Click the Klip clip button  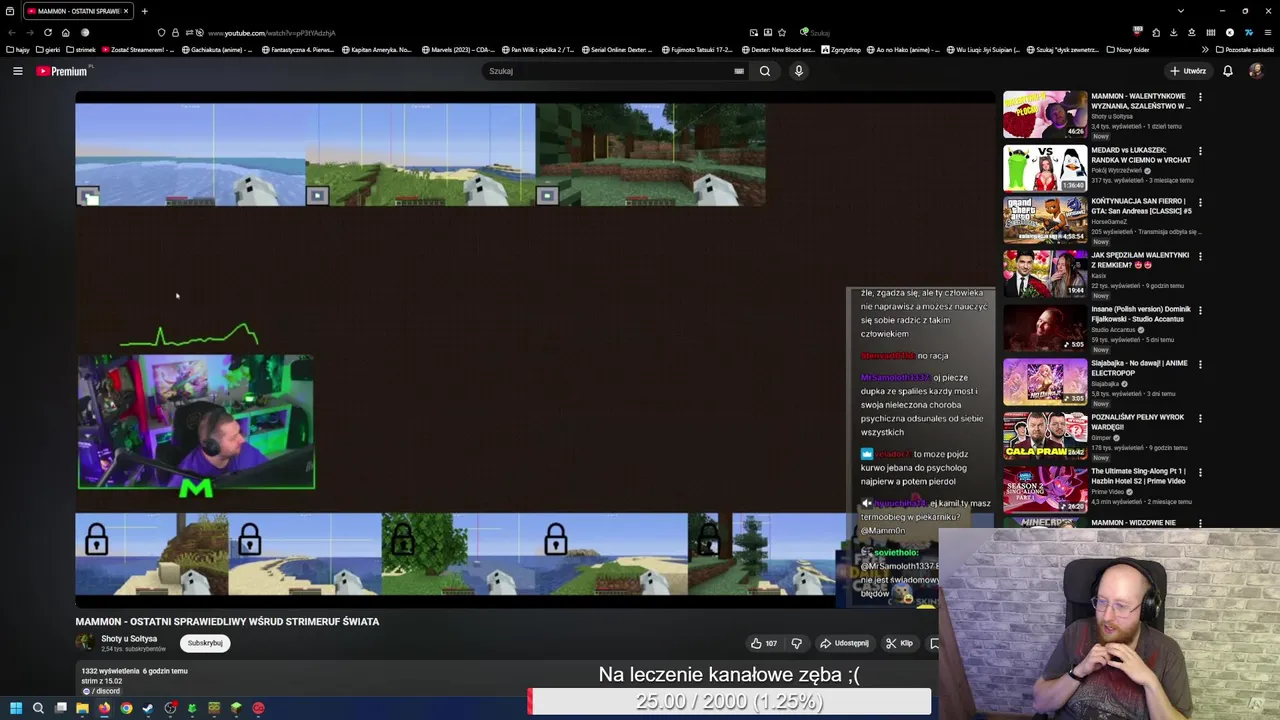coord(899,643)
